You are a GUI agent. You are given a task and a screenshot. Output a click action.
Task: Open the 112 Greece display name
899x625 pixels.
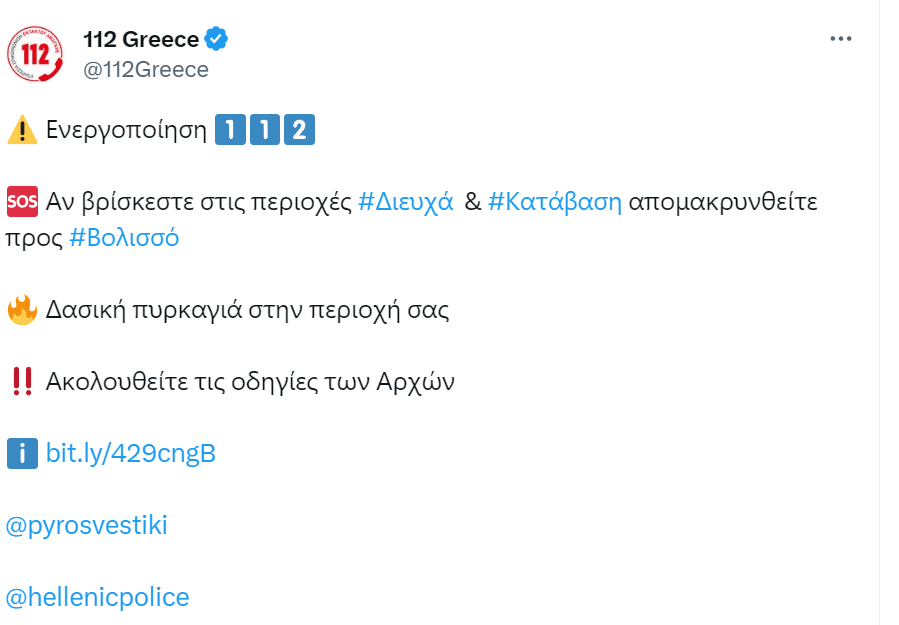[x=141, y=40]
